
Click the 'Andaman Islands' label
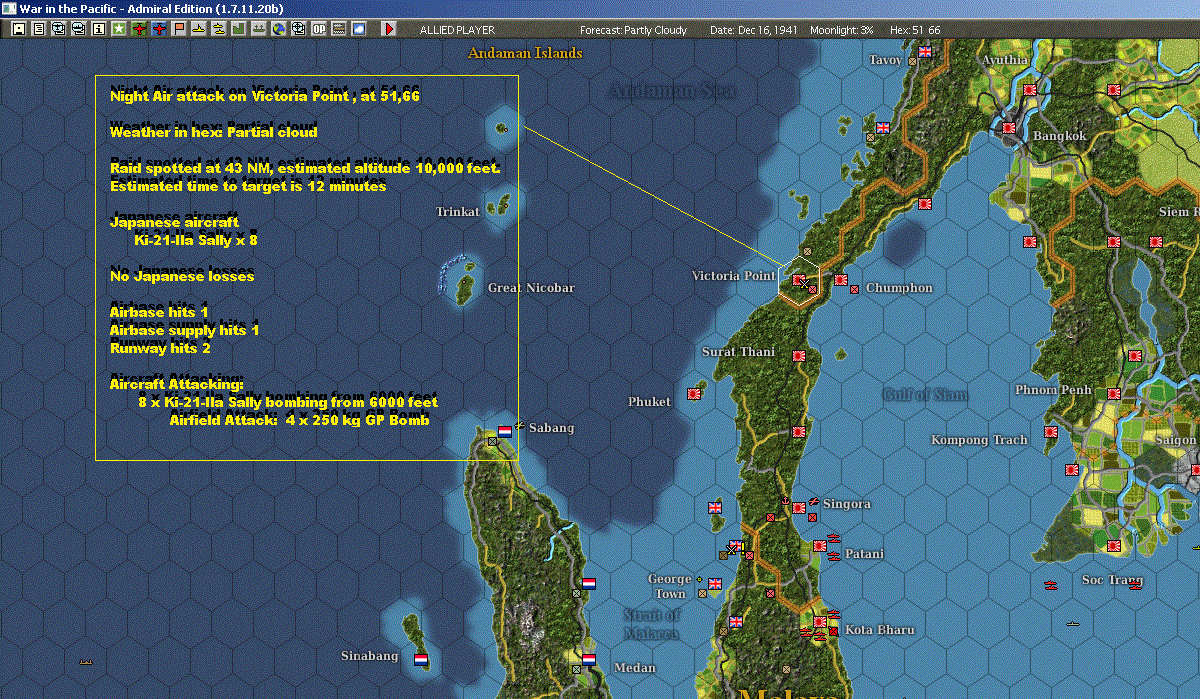525,53
